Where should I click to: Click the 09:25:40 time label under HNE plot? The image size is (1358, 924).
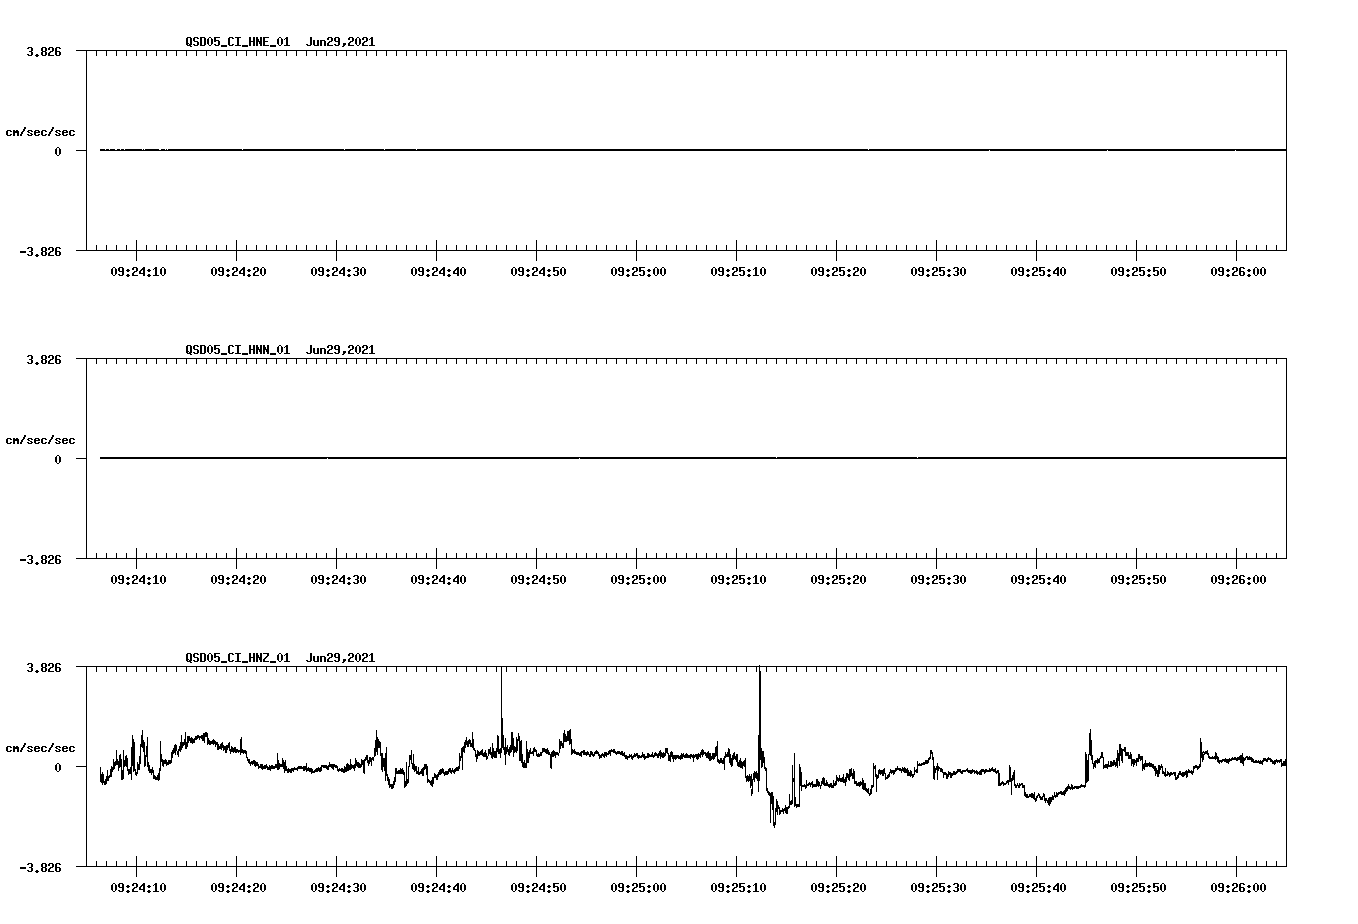pos(1038,272)
